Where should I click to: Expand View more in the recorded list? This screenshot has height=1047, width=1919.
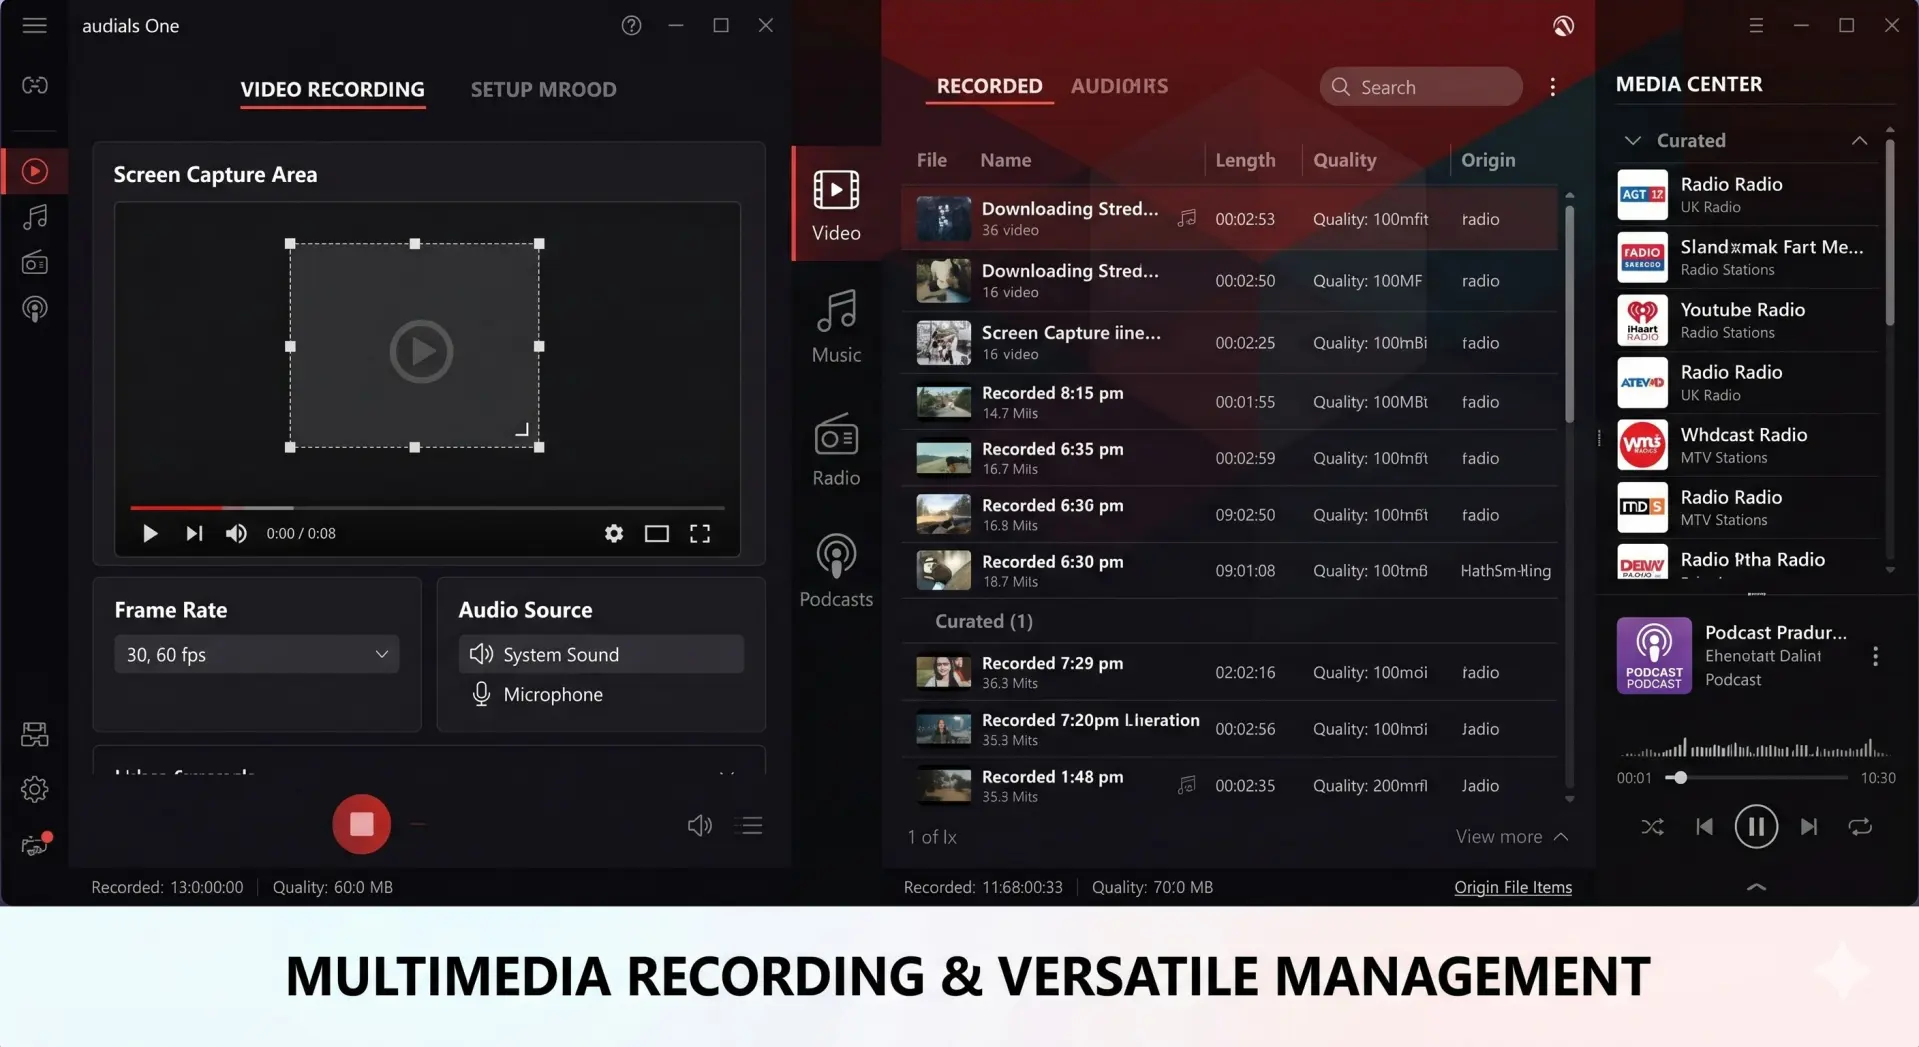[1511, 836]
